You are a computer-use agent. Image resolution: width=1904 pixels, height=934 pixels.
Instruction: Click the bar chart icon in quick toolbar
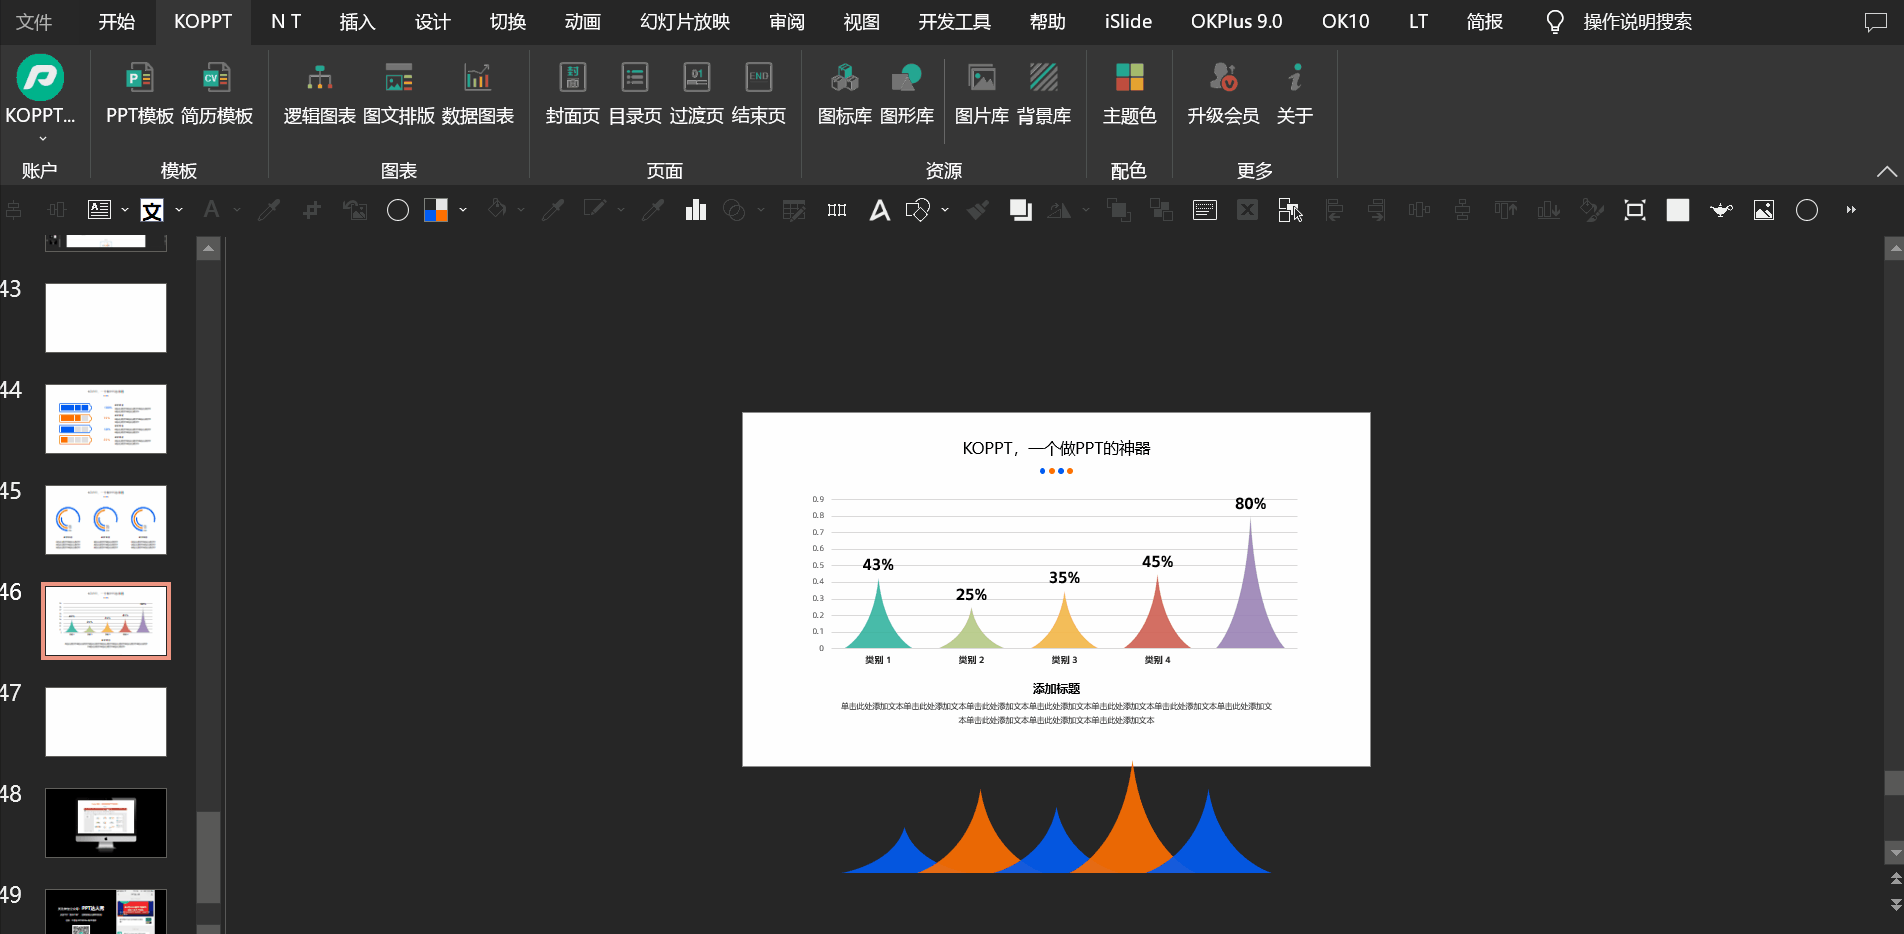click(x=696, y=210)
